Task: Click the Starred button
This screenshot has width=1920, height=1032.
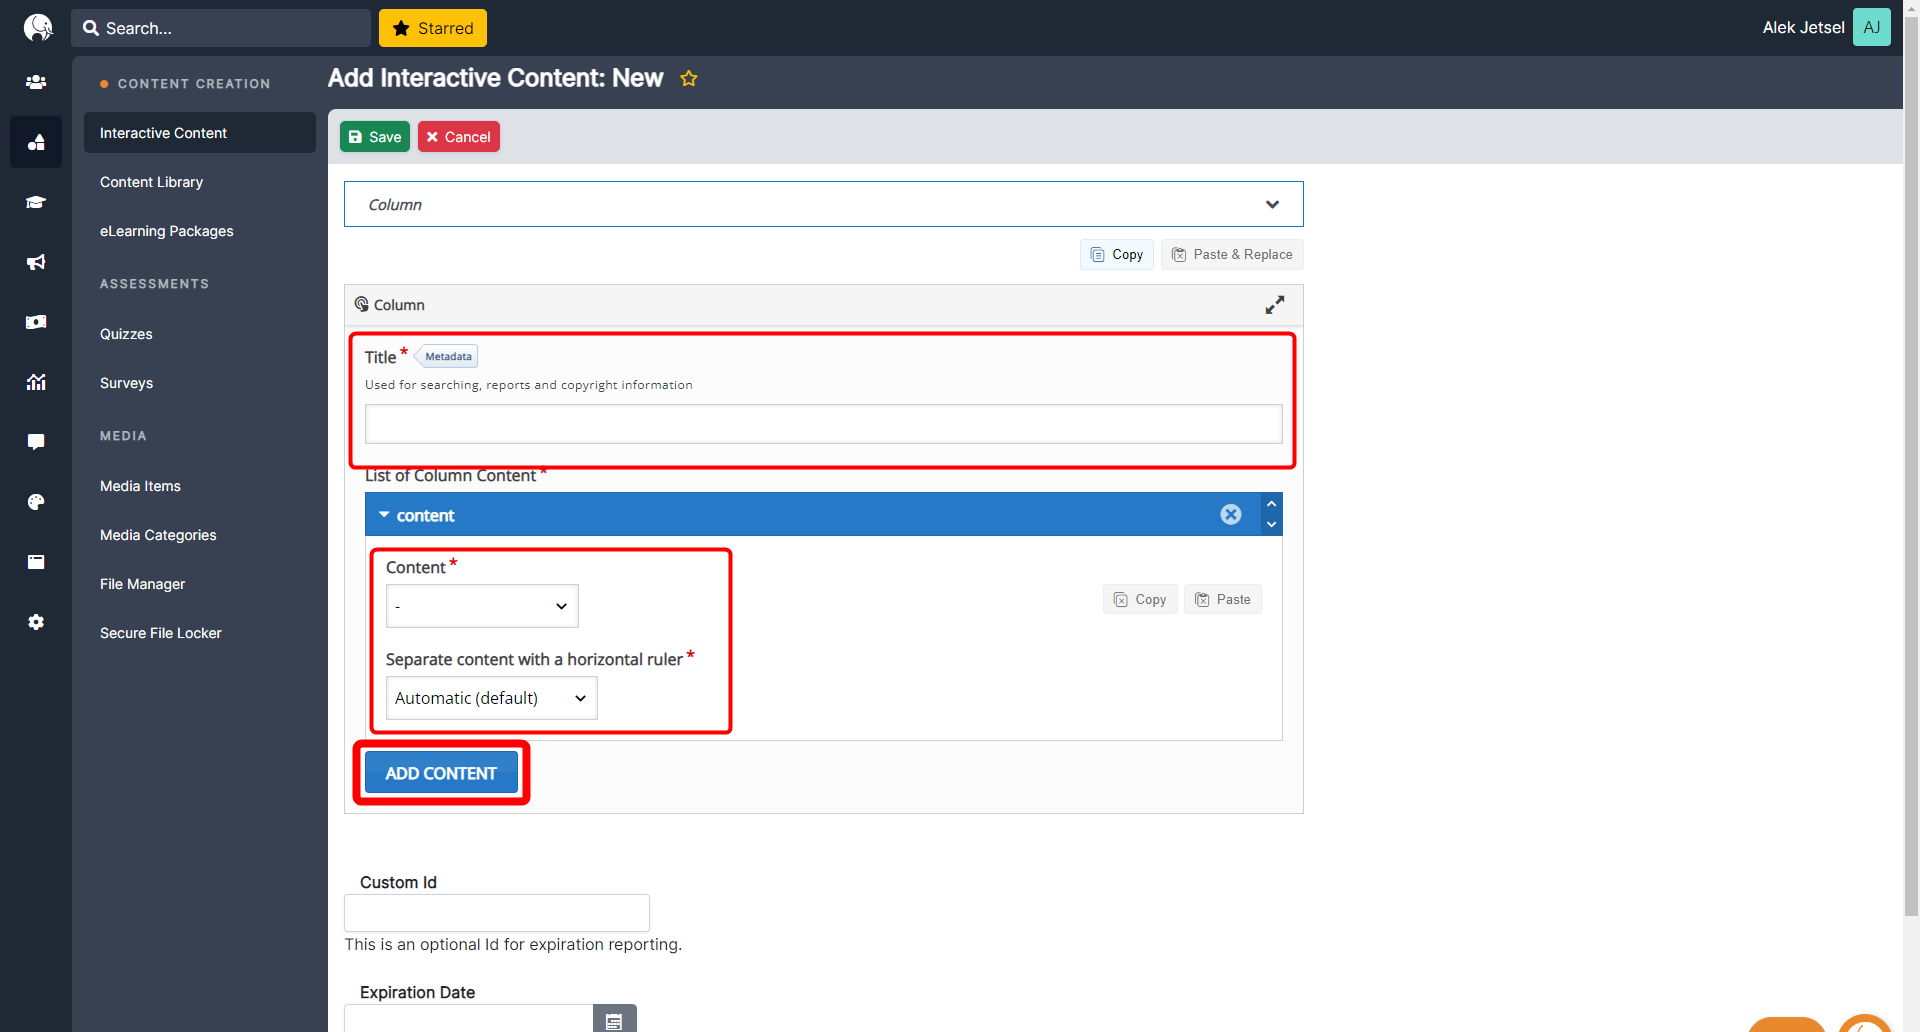Action: (433, 28)
